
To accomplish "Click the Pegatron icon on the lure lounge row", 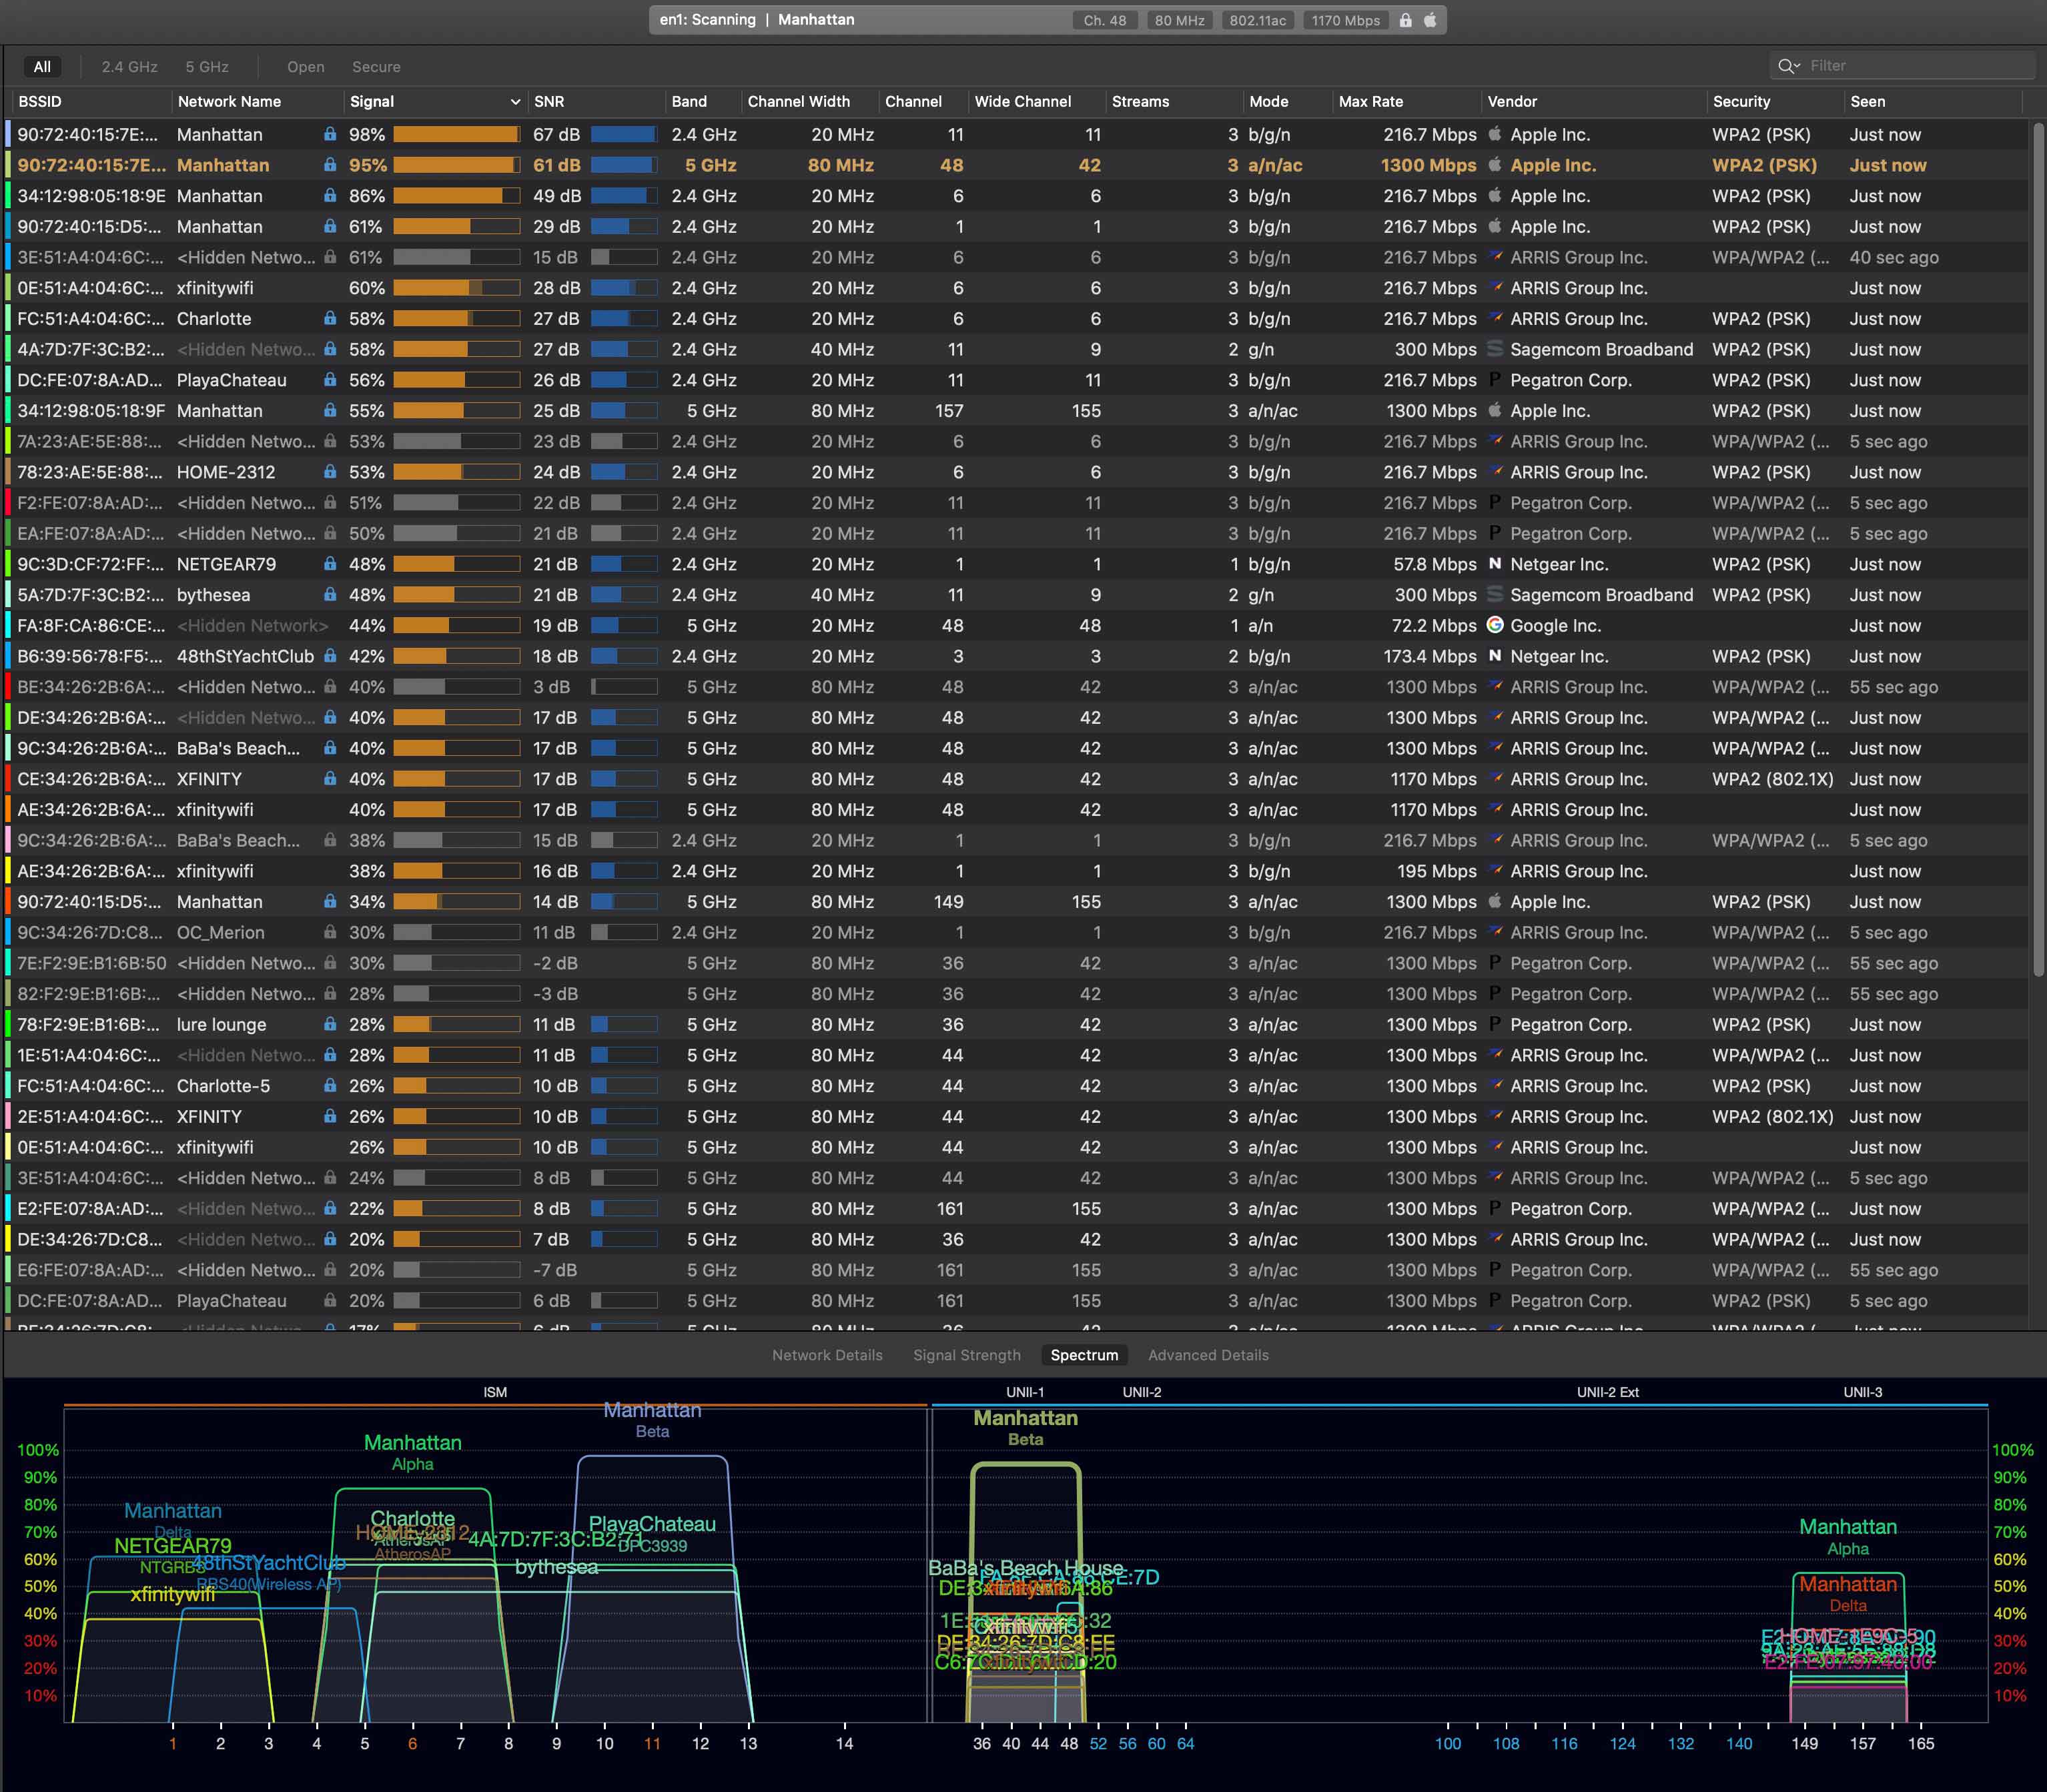I will pos(1495,1024).
